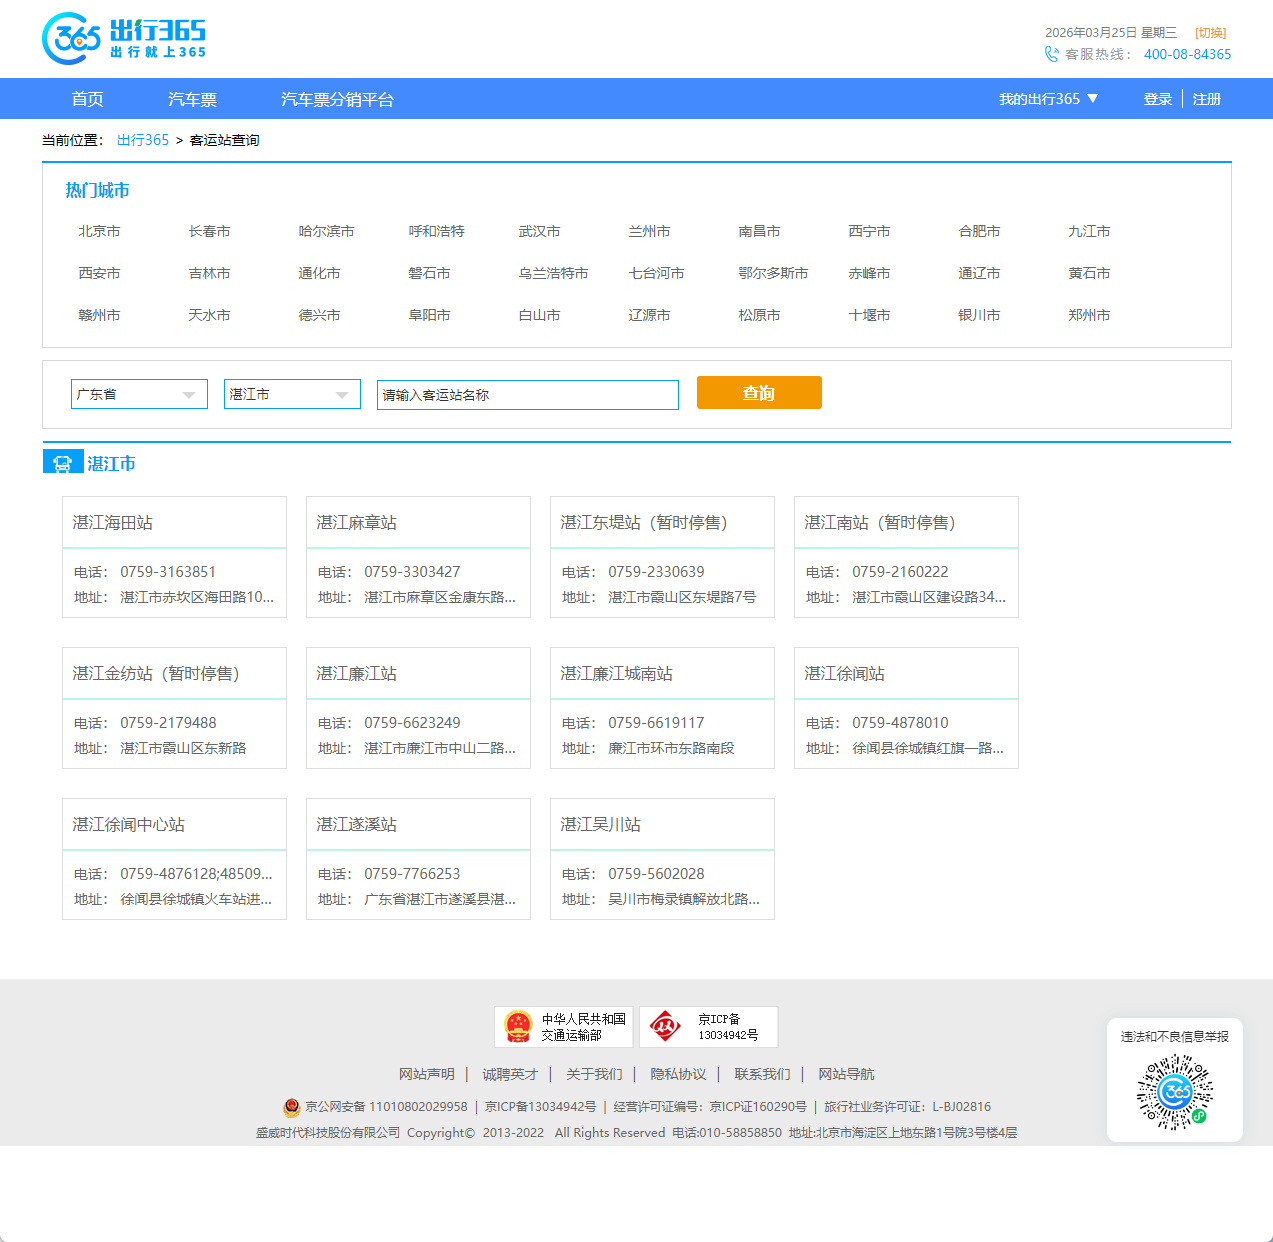Open the 湛江徐闻站 station card
This screenshot has height=1242, width=1273.
906,707
